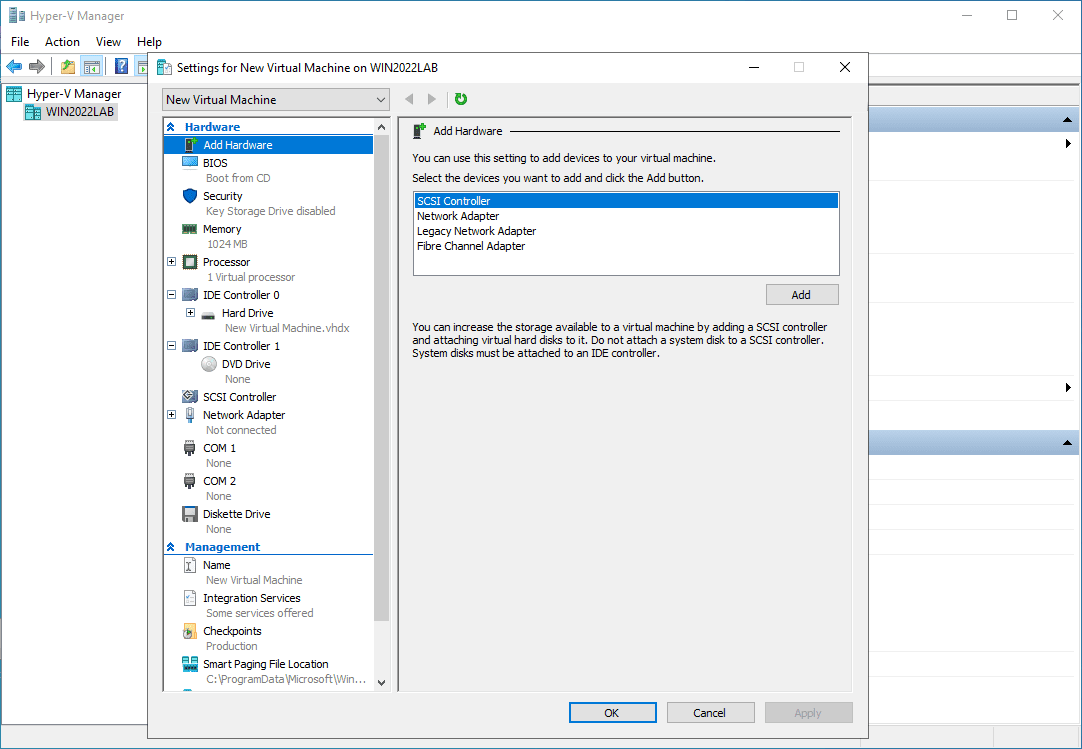
Task: Click the blue Back arrow in Hyper-V Manager toolbar
Action: pos(14,66)
